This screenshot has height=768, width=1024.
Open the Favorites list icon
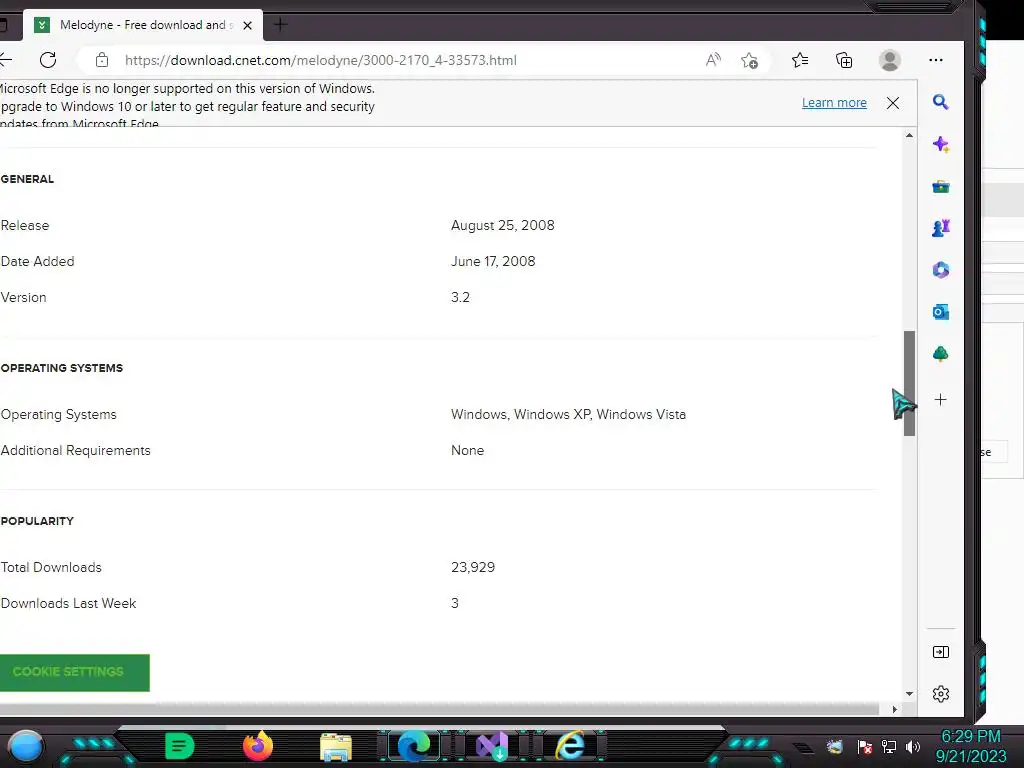(x=800, y=60)
